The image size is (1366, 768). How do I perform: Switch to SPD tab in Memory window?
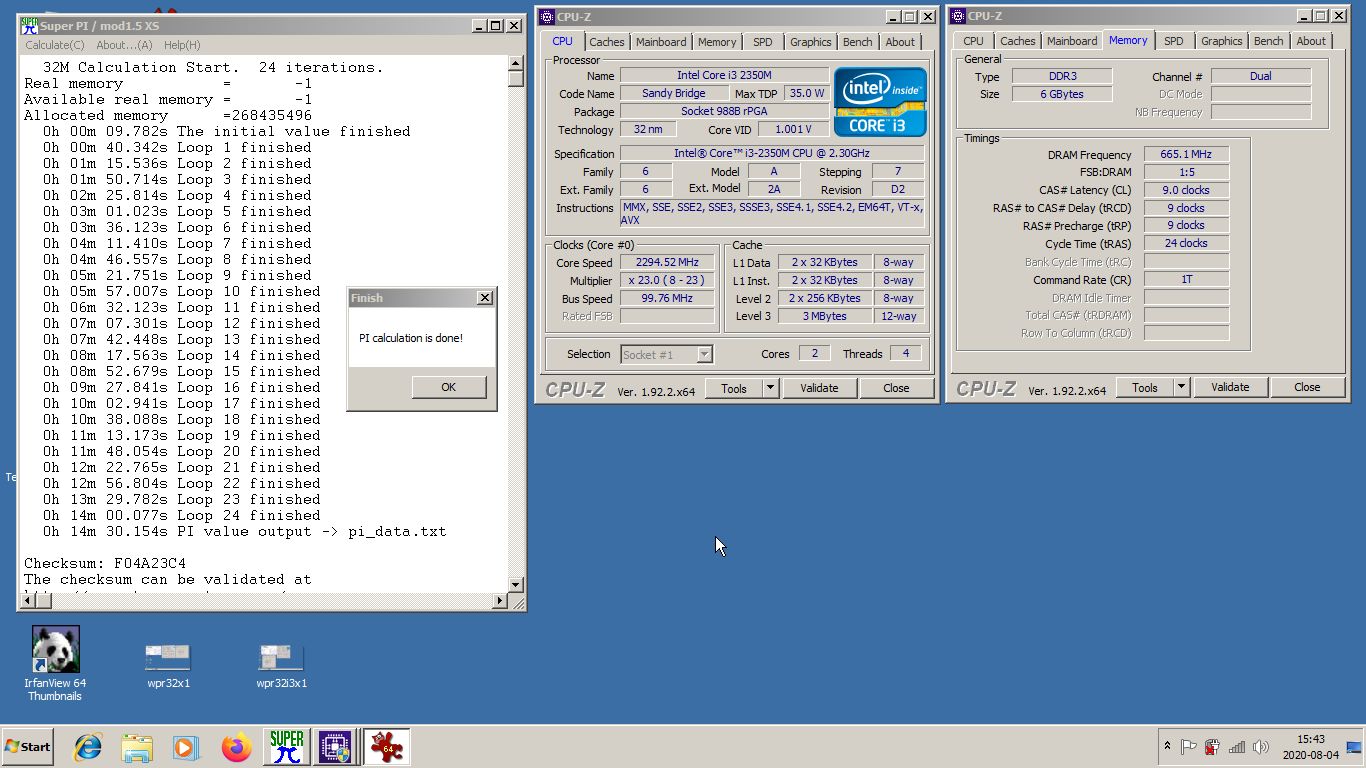pos(1174,41)
